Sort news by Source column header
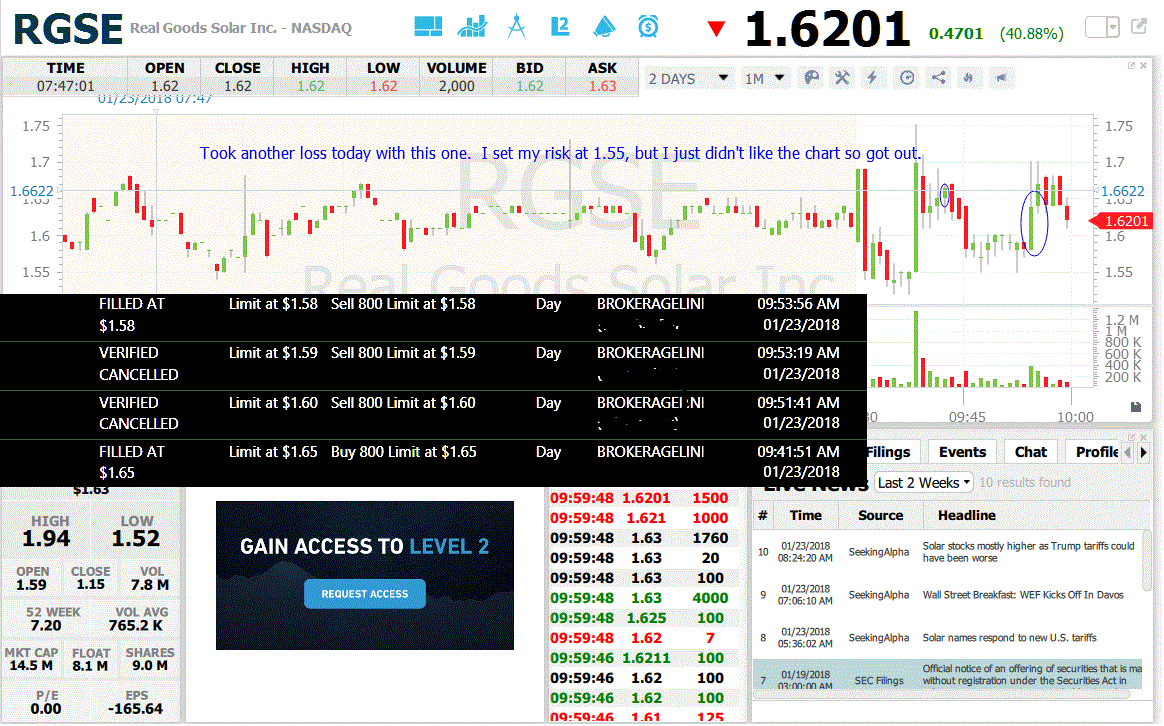The height and width of the screenshot is (726, 1164). tap(880, 515)
